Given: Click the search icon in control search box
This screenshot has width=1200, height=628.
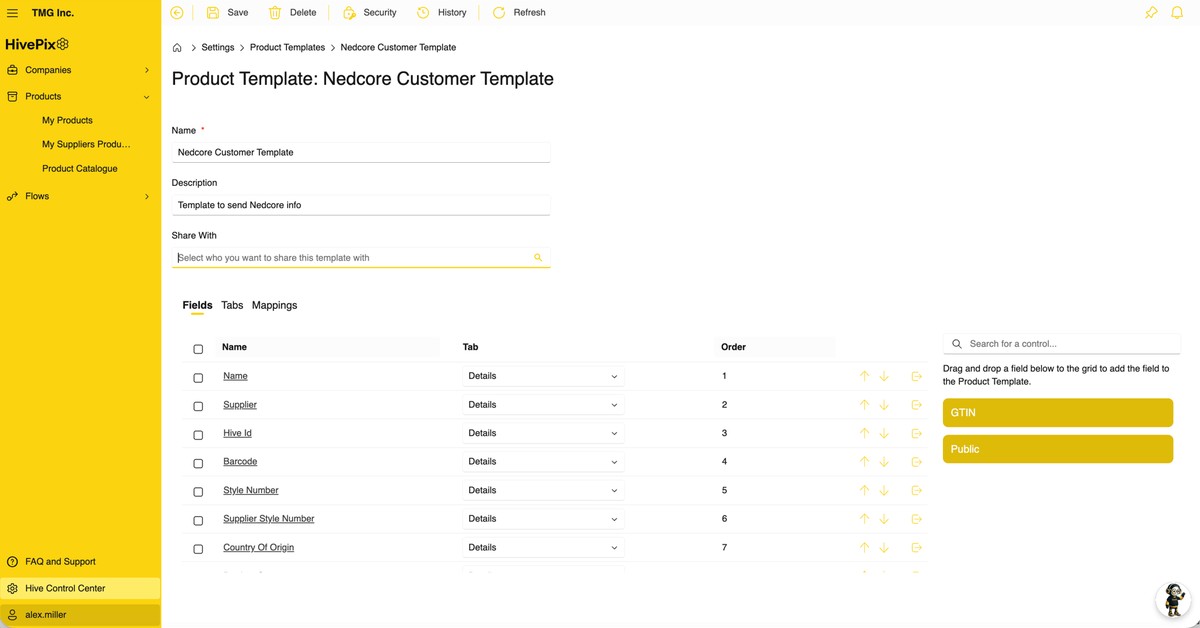Looking at the screenshot, I should 957,344.
